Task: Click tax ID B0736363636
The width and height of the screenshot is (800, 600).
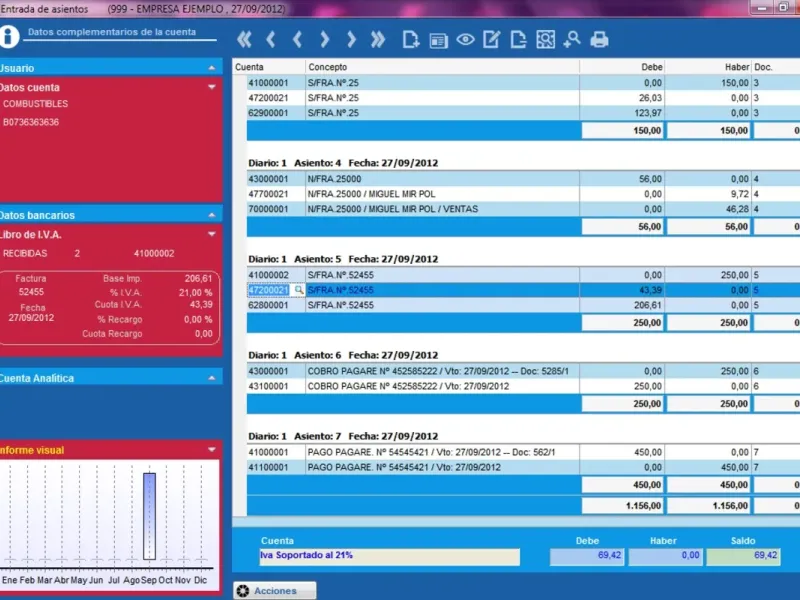Action: point(31,122)
